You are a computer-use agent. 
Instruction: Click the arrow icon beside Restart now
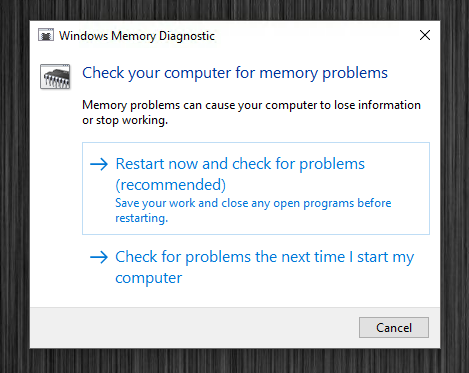pos(99,164)
